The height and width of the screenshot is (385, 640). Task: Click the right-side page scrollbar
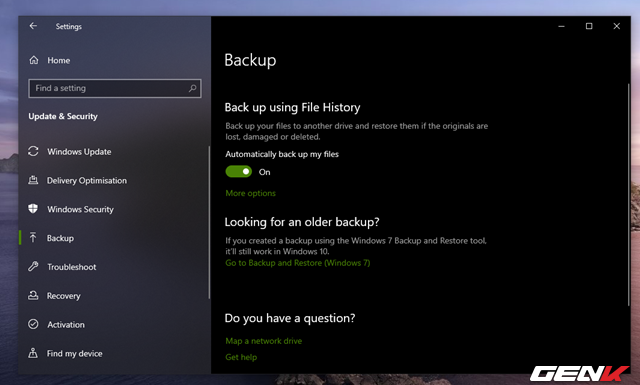click(629, 194)
